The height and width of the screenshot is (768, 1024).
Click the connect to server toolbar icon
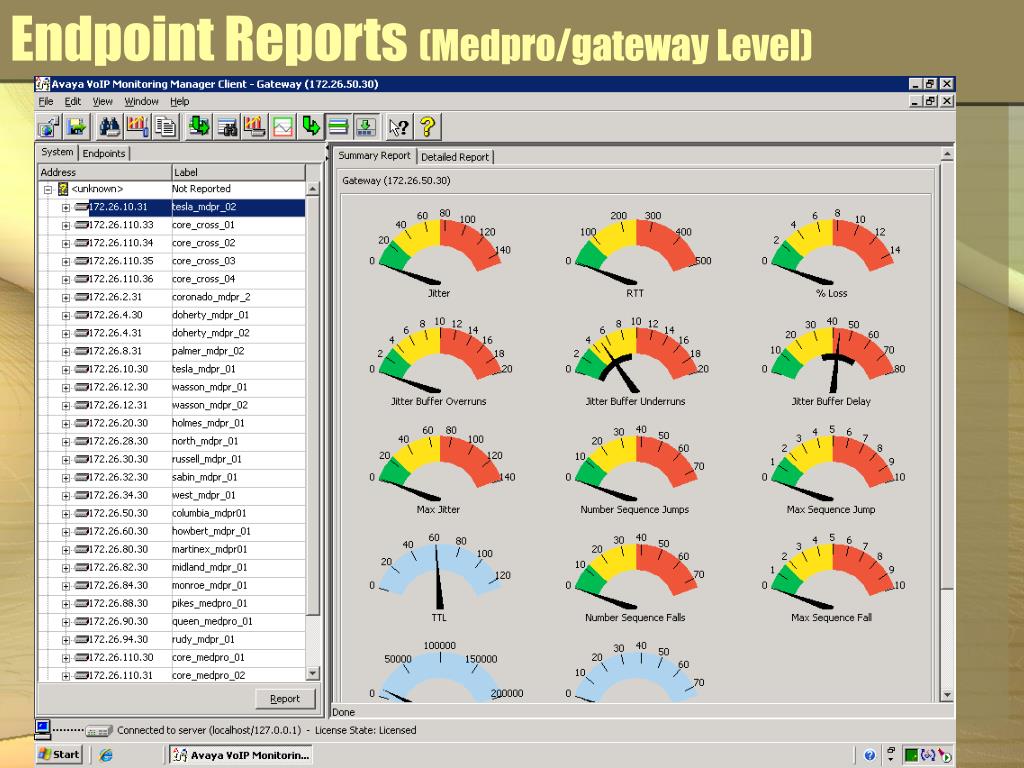49,127
